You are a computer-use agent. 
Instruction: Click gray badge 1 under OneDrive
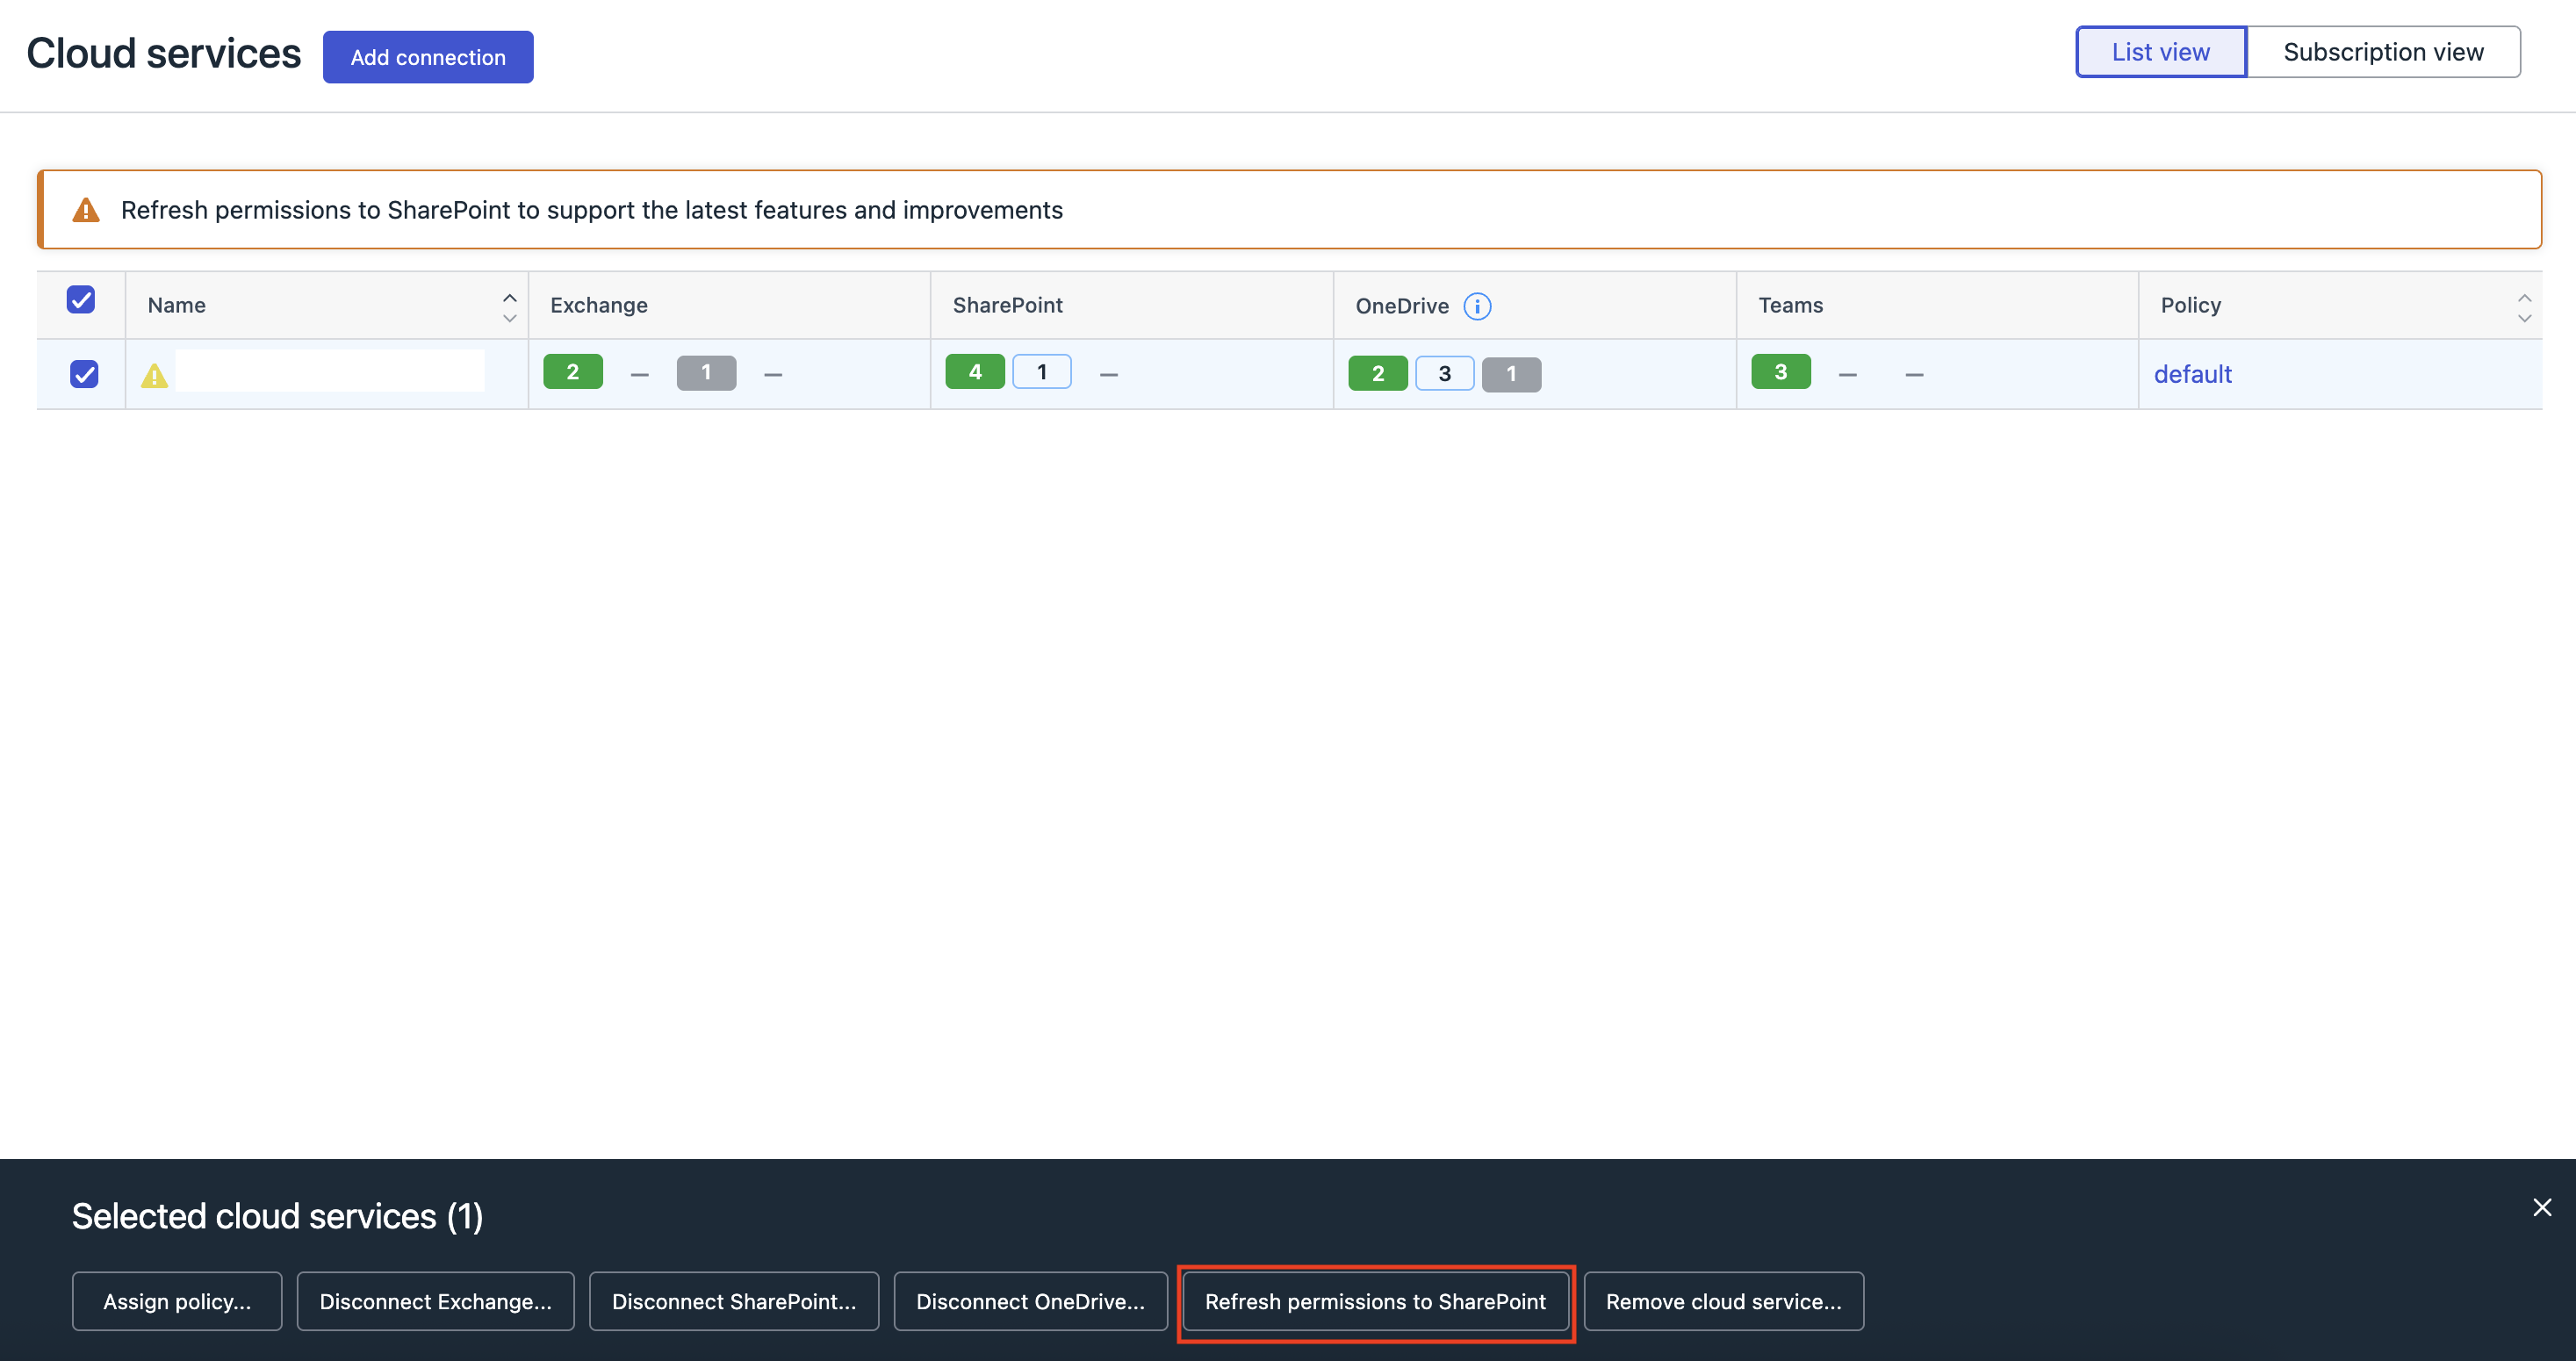click(1511, 374)
